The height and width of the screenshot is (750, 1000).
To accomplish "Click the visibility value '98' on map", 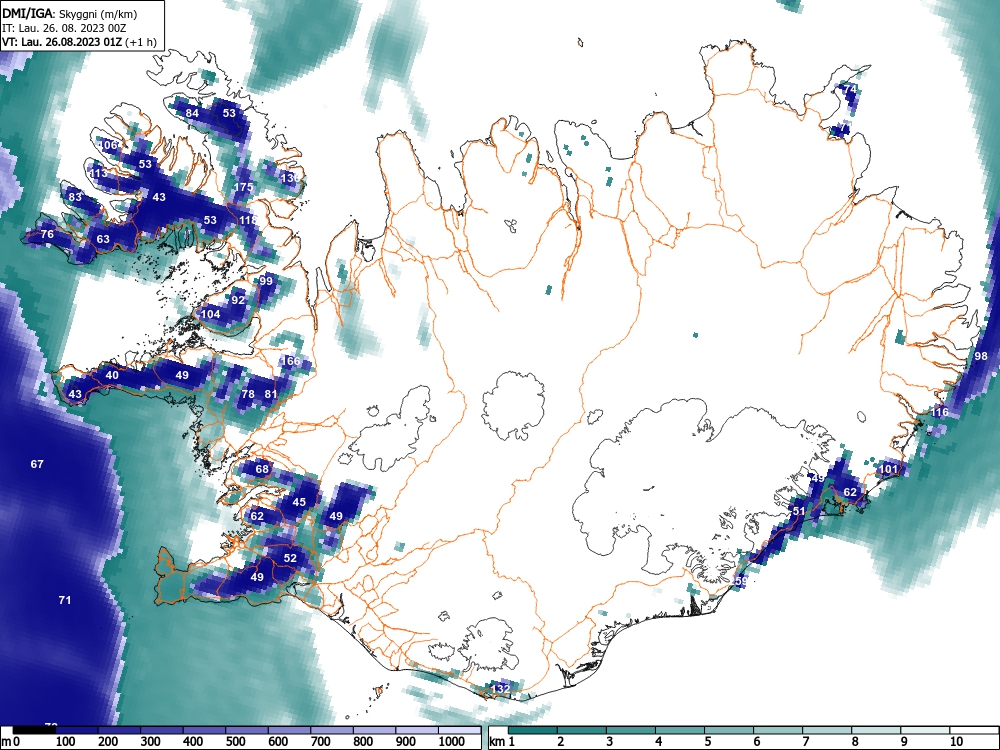I will 981,356.
